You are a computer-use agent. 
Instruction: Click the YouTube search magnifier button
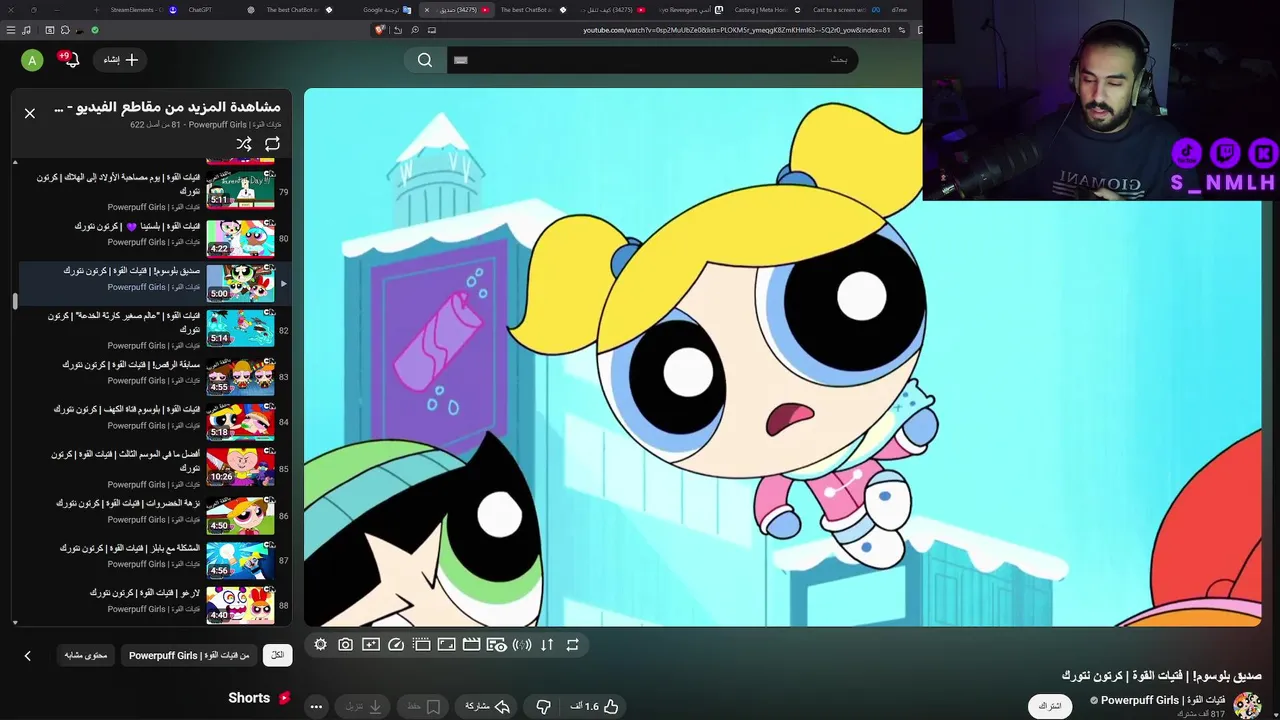click(425, 60)
